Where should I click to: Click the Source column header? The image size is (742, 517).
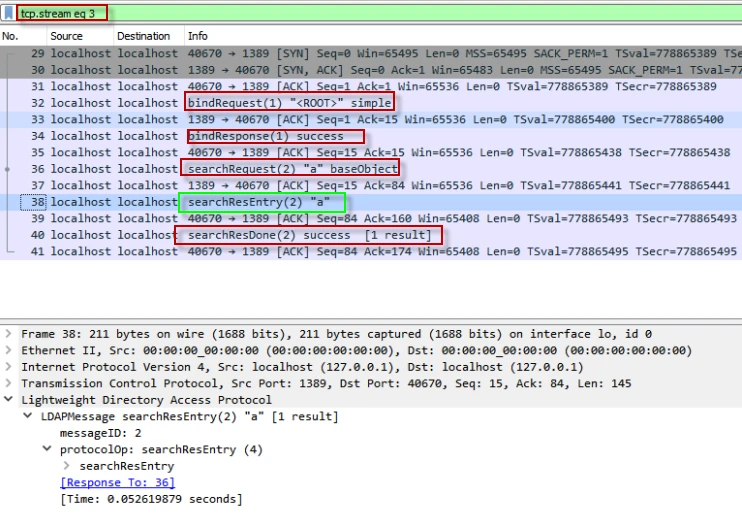click(66, 36)
